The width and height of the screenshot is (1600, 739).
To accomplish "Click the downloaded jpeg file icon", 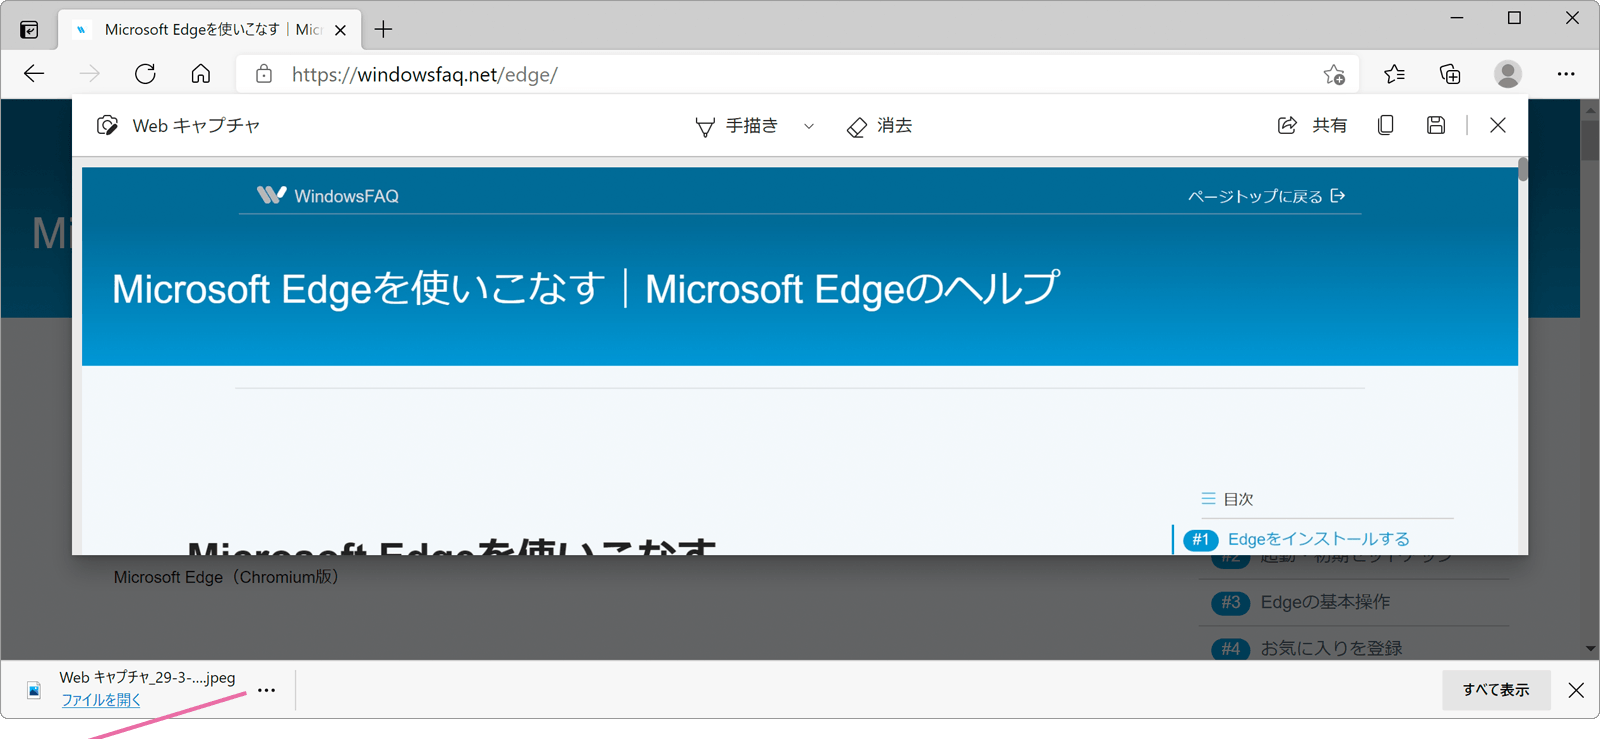I will 34,690.
